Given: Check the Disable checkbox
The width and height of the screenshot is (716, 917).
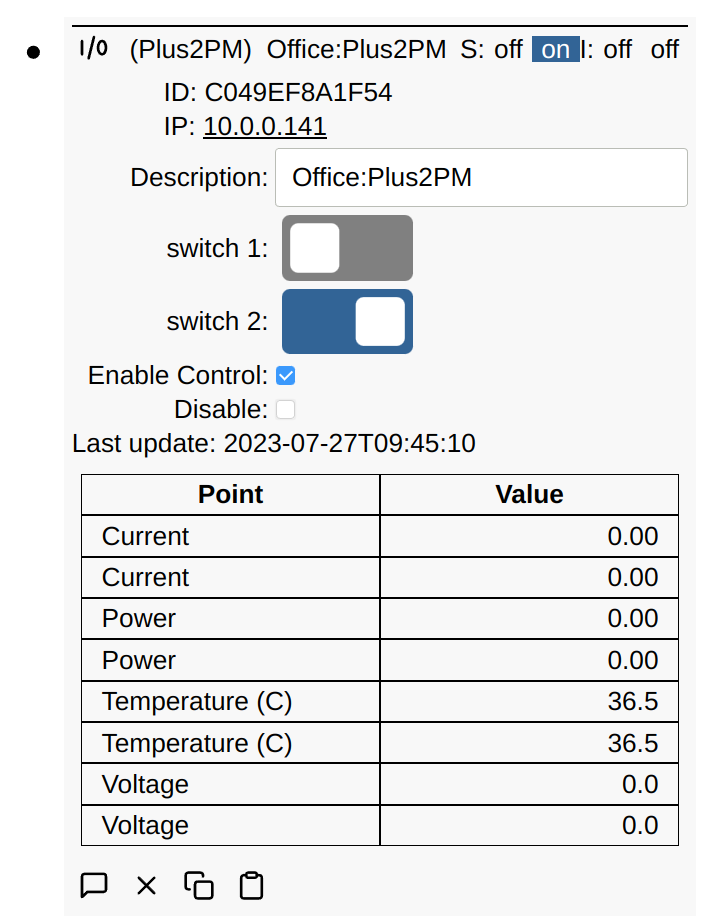Looking at the screenshot, I should pyautogui.click(x=286, y=409).
